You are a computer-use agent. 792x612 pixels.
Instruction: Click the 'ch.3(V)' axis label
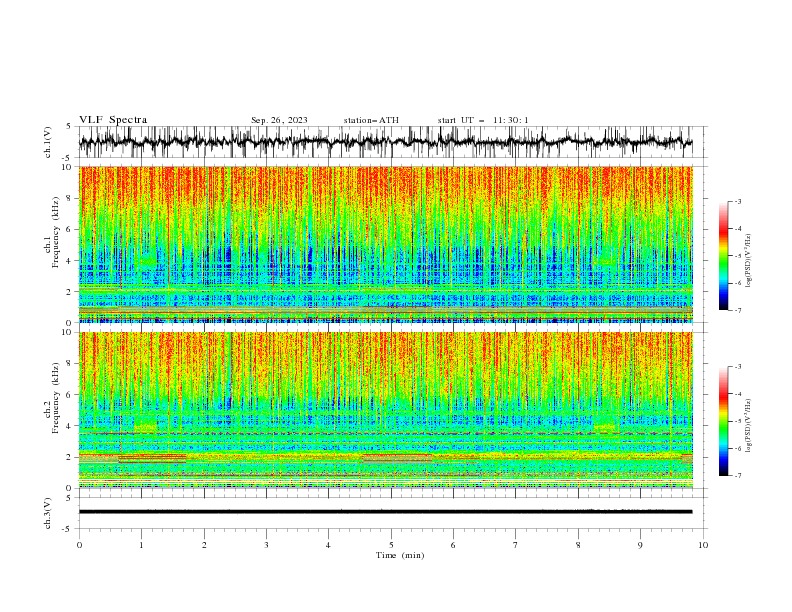48,513
